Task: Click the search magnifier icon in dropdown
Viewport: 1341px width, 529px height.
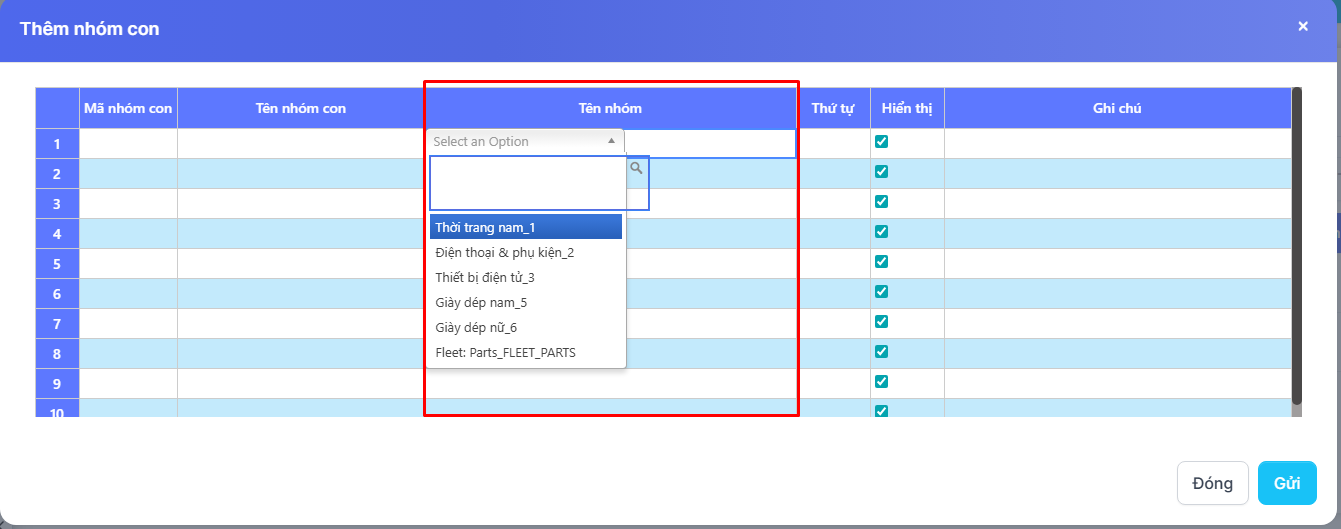Action: click(x=636, y=169)
